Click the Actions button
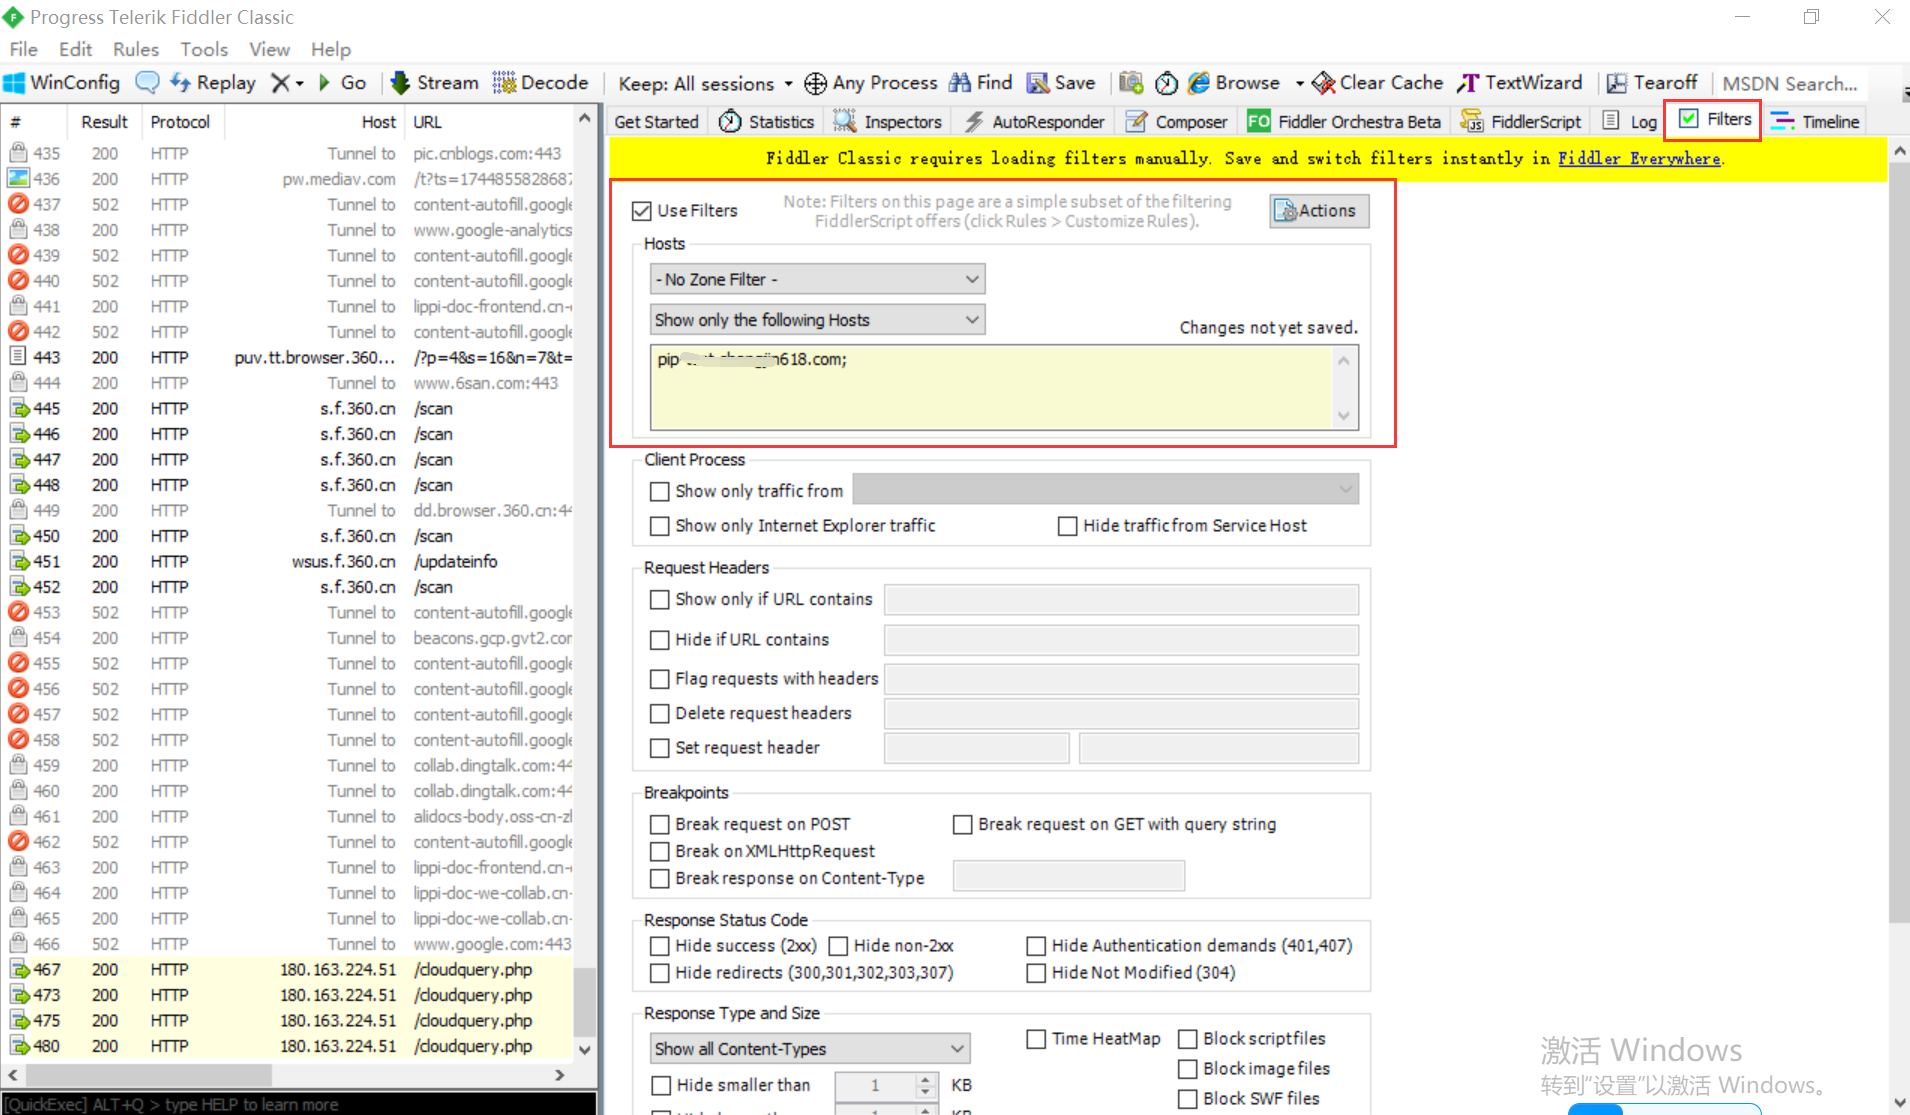 [x=1318, y=211]
